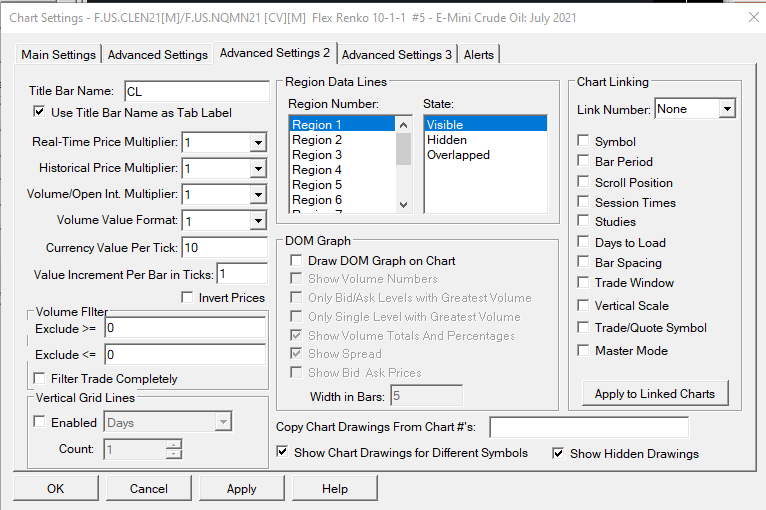Click the region list scrollbar thumb
The height and width of the screenshot is (510, 766).
pos(403,149)
